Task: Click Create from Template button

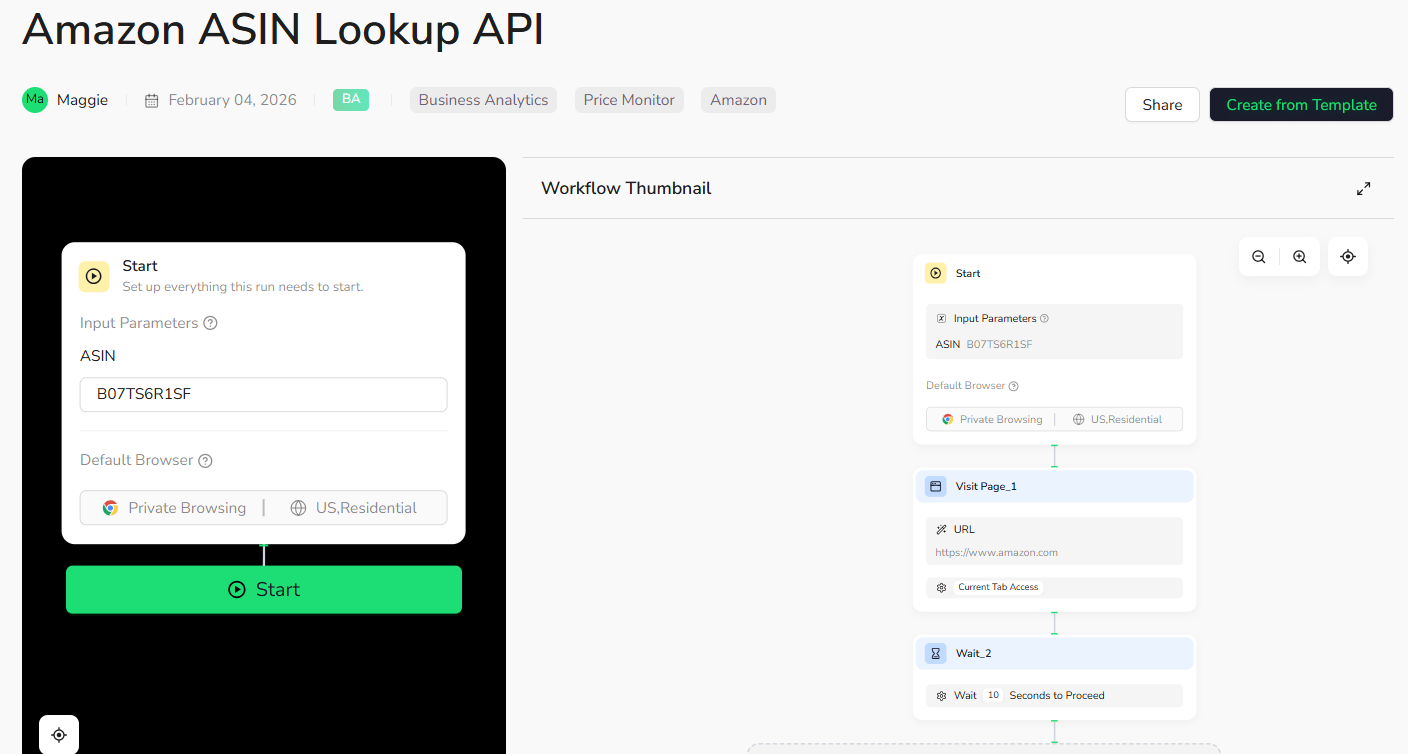Action: (x=1301, y=105)
